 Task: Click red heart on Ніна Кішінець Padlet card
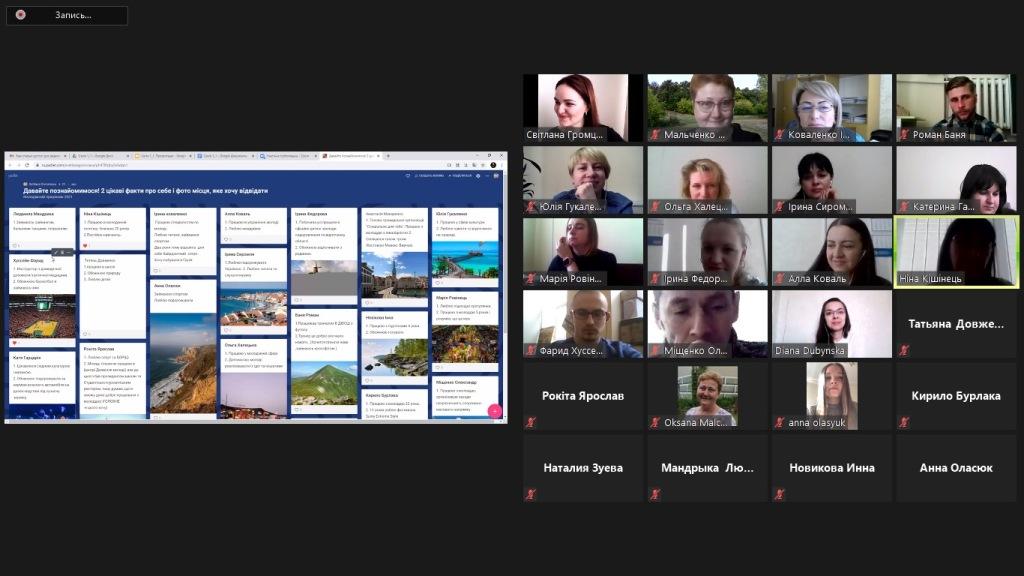pyautogui.click(x=86, y=246)
